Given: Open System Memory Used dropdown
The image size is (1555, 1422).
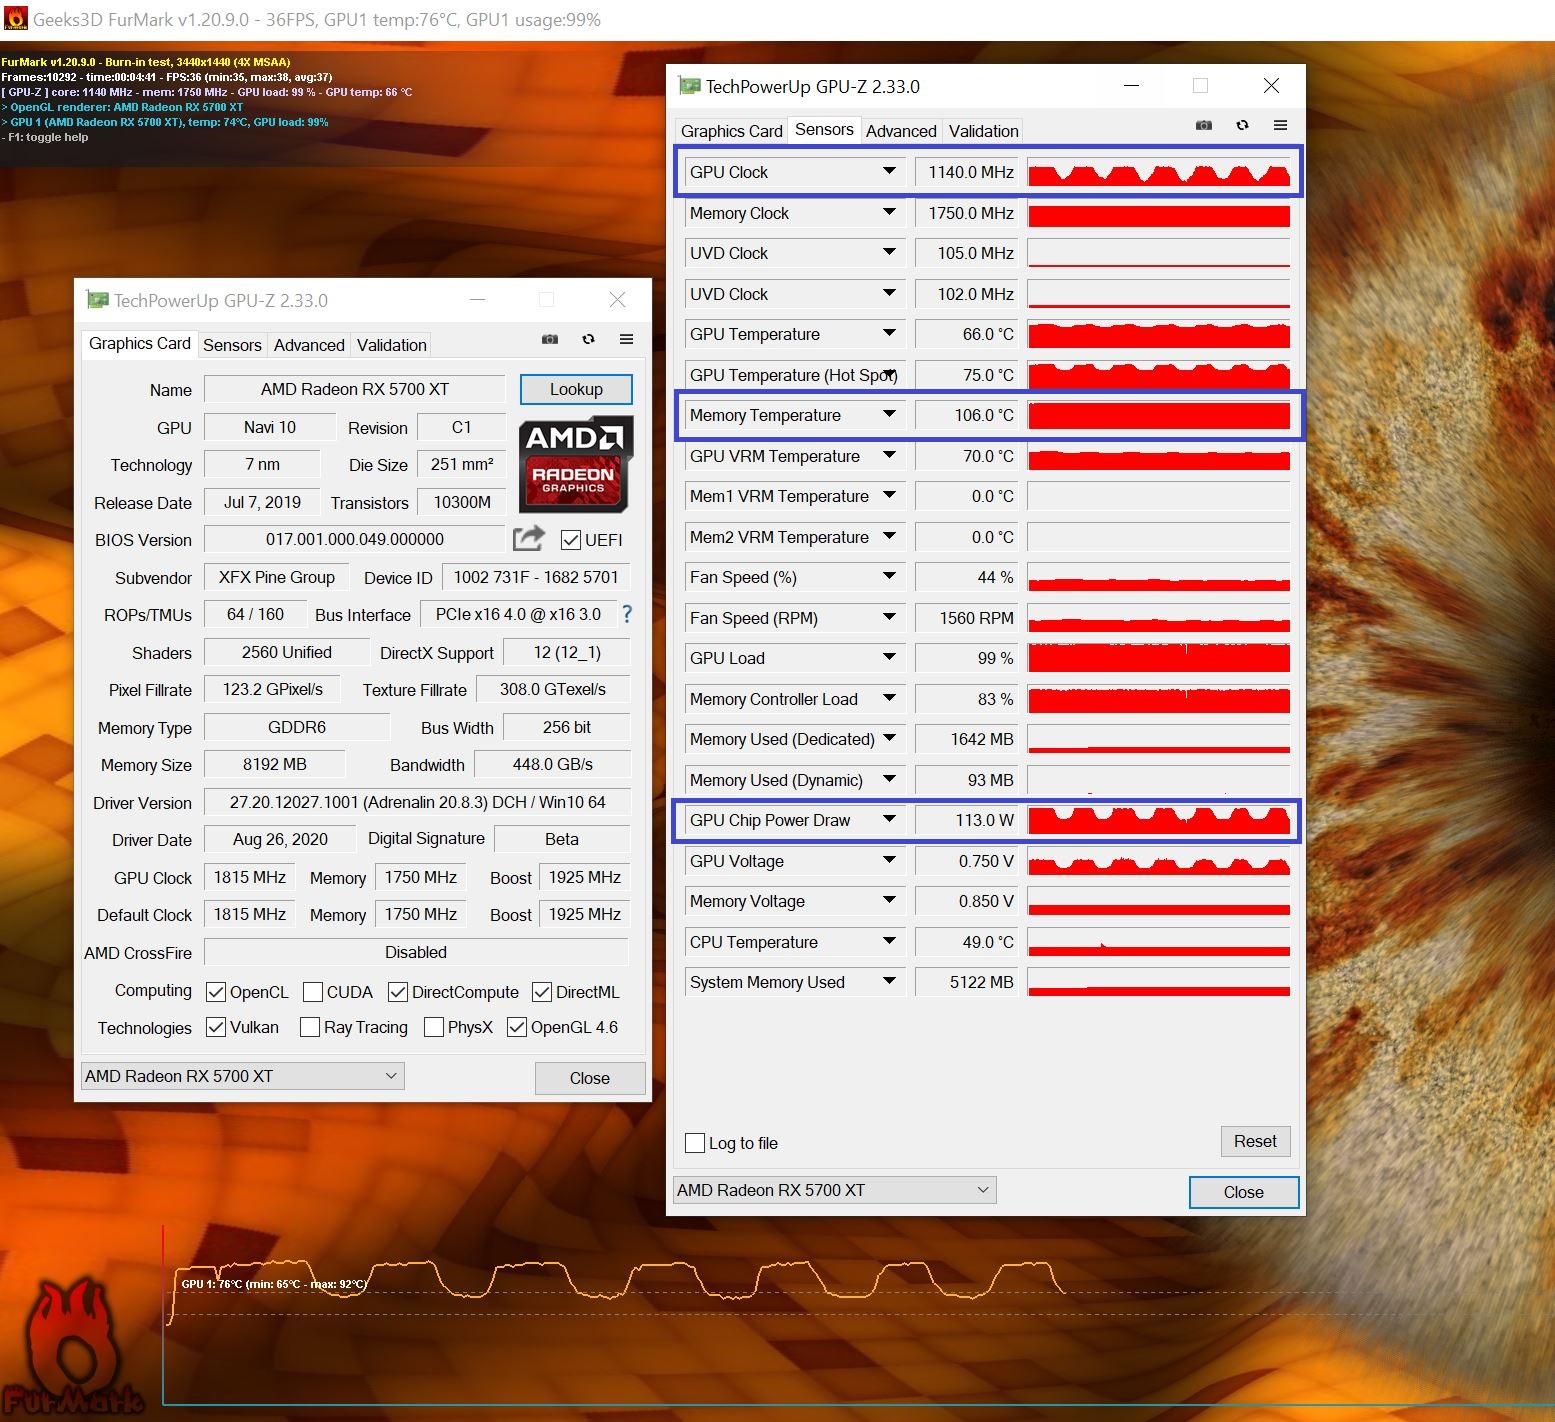Looking at the screenshot, I should [889, 981].
